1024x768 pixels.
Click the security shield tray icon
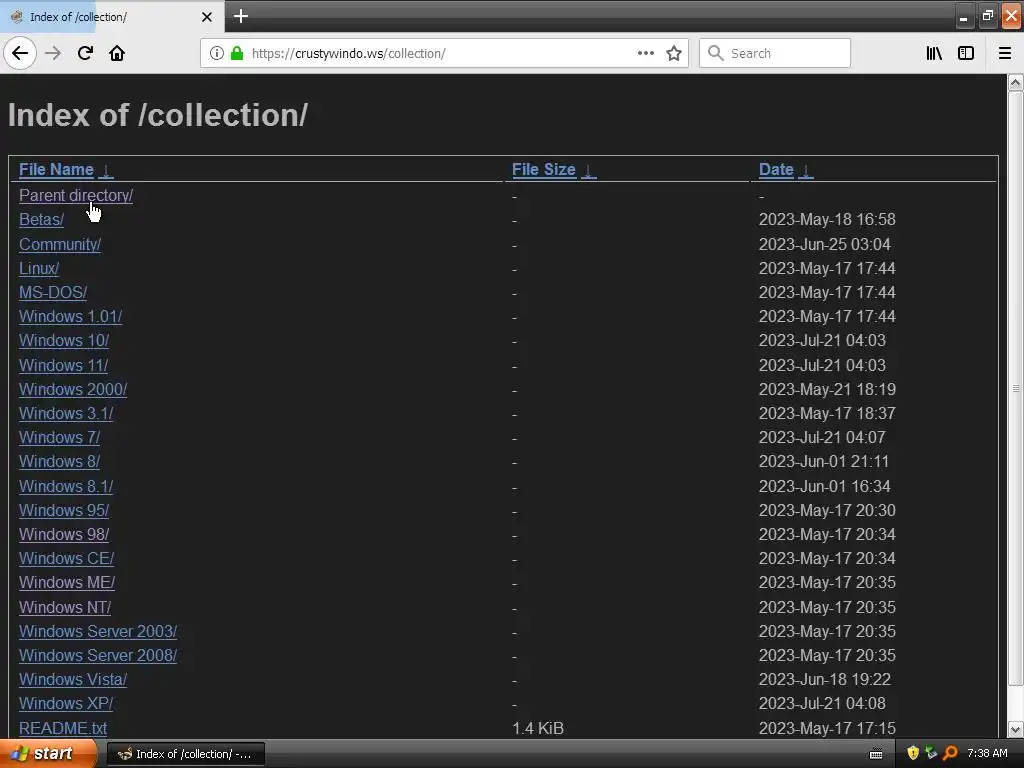tap(913, 754)
